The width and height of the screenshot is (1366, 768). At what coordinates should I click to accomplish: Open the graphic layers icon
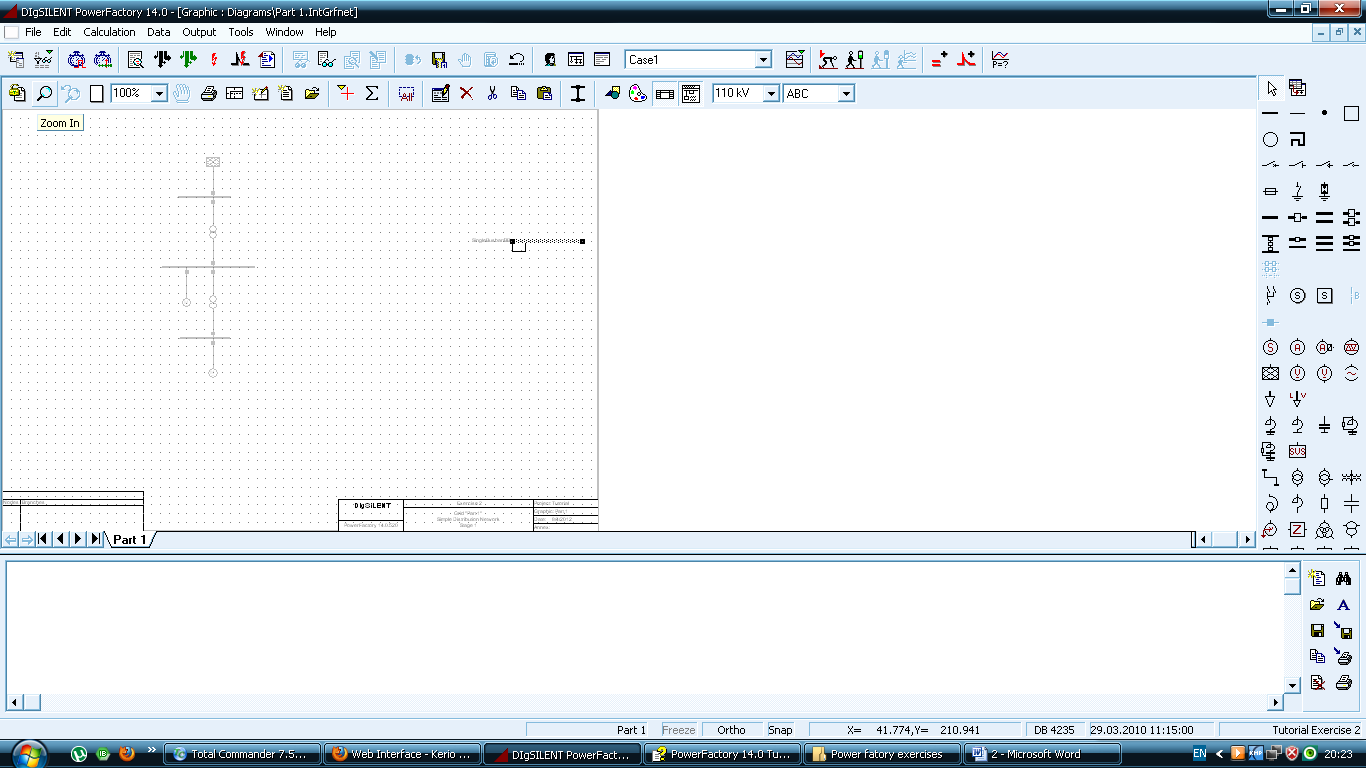tap(613, 93)
